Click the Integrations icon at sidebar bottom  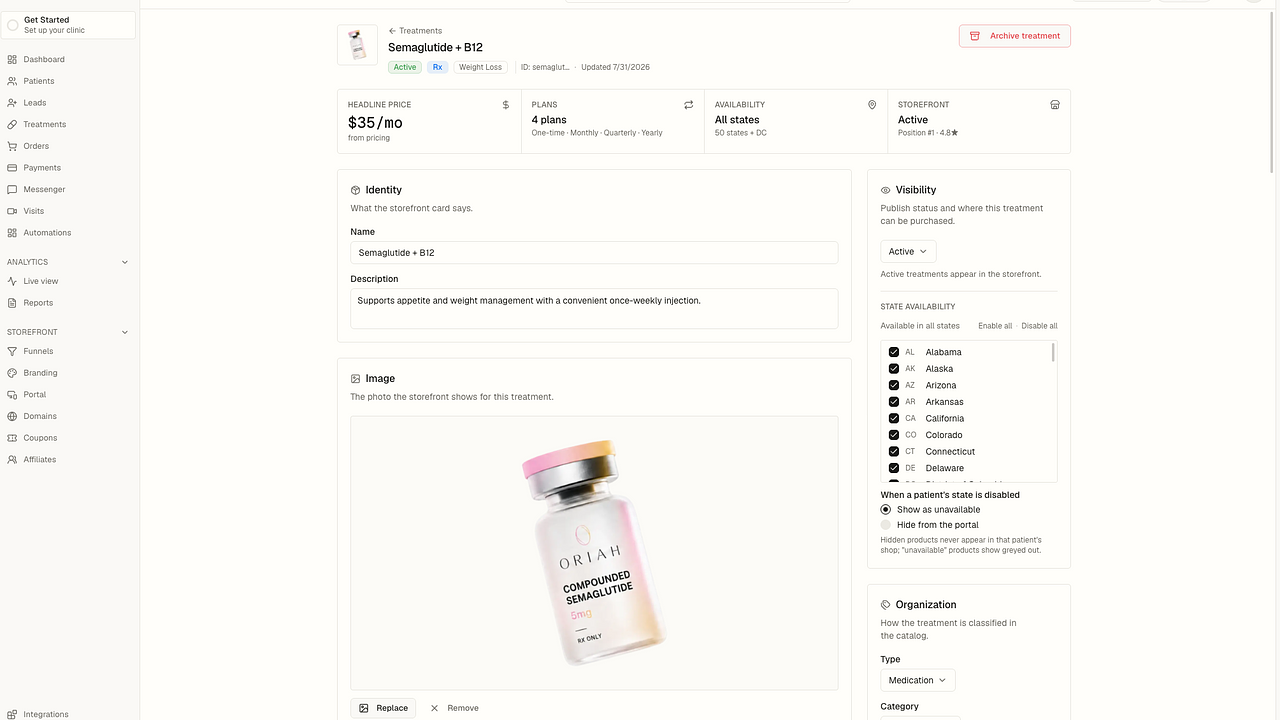12,714
